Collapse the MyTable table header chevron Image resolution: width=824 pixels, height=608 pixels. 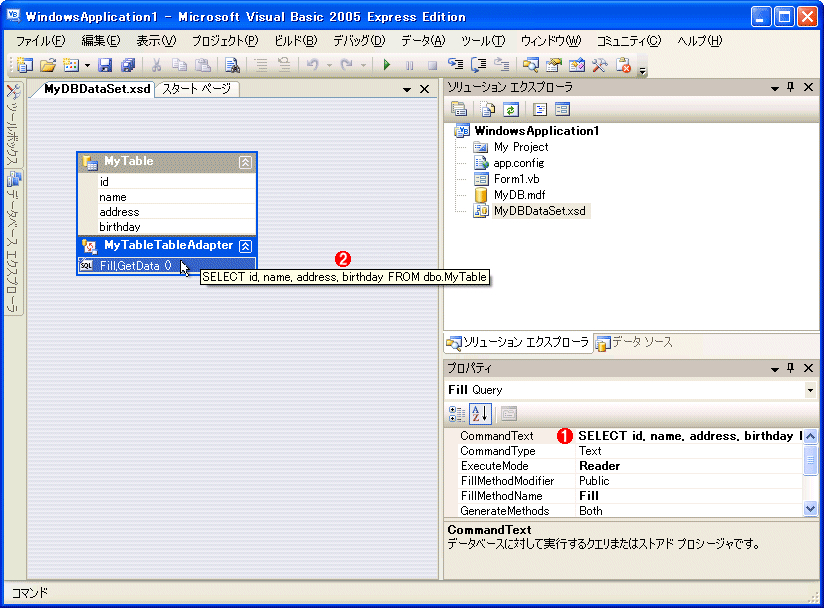[x=248, y=160]
